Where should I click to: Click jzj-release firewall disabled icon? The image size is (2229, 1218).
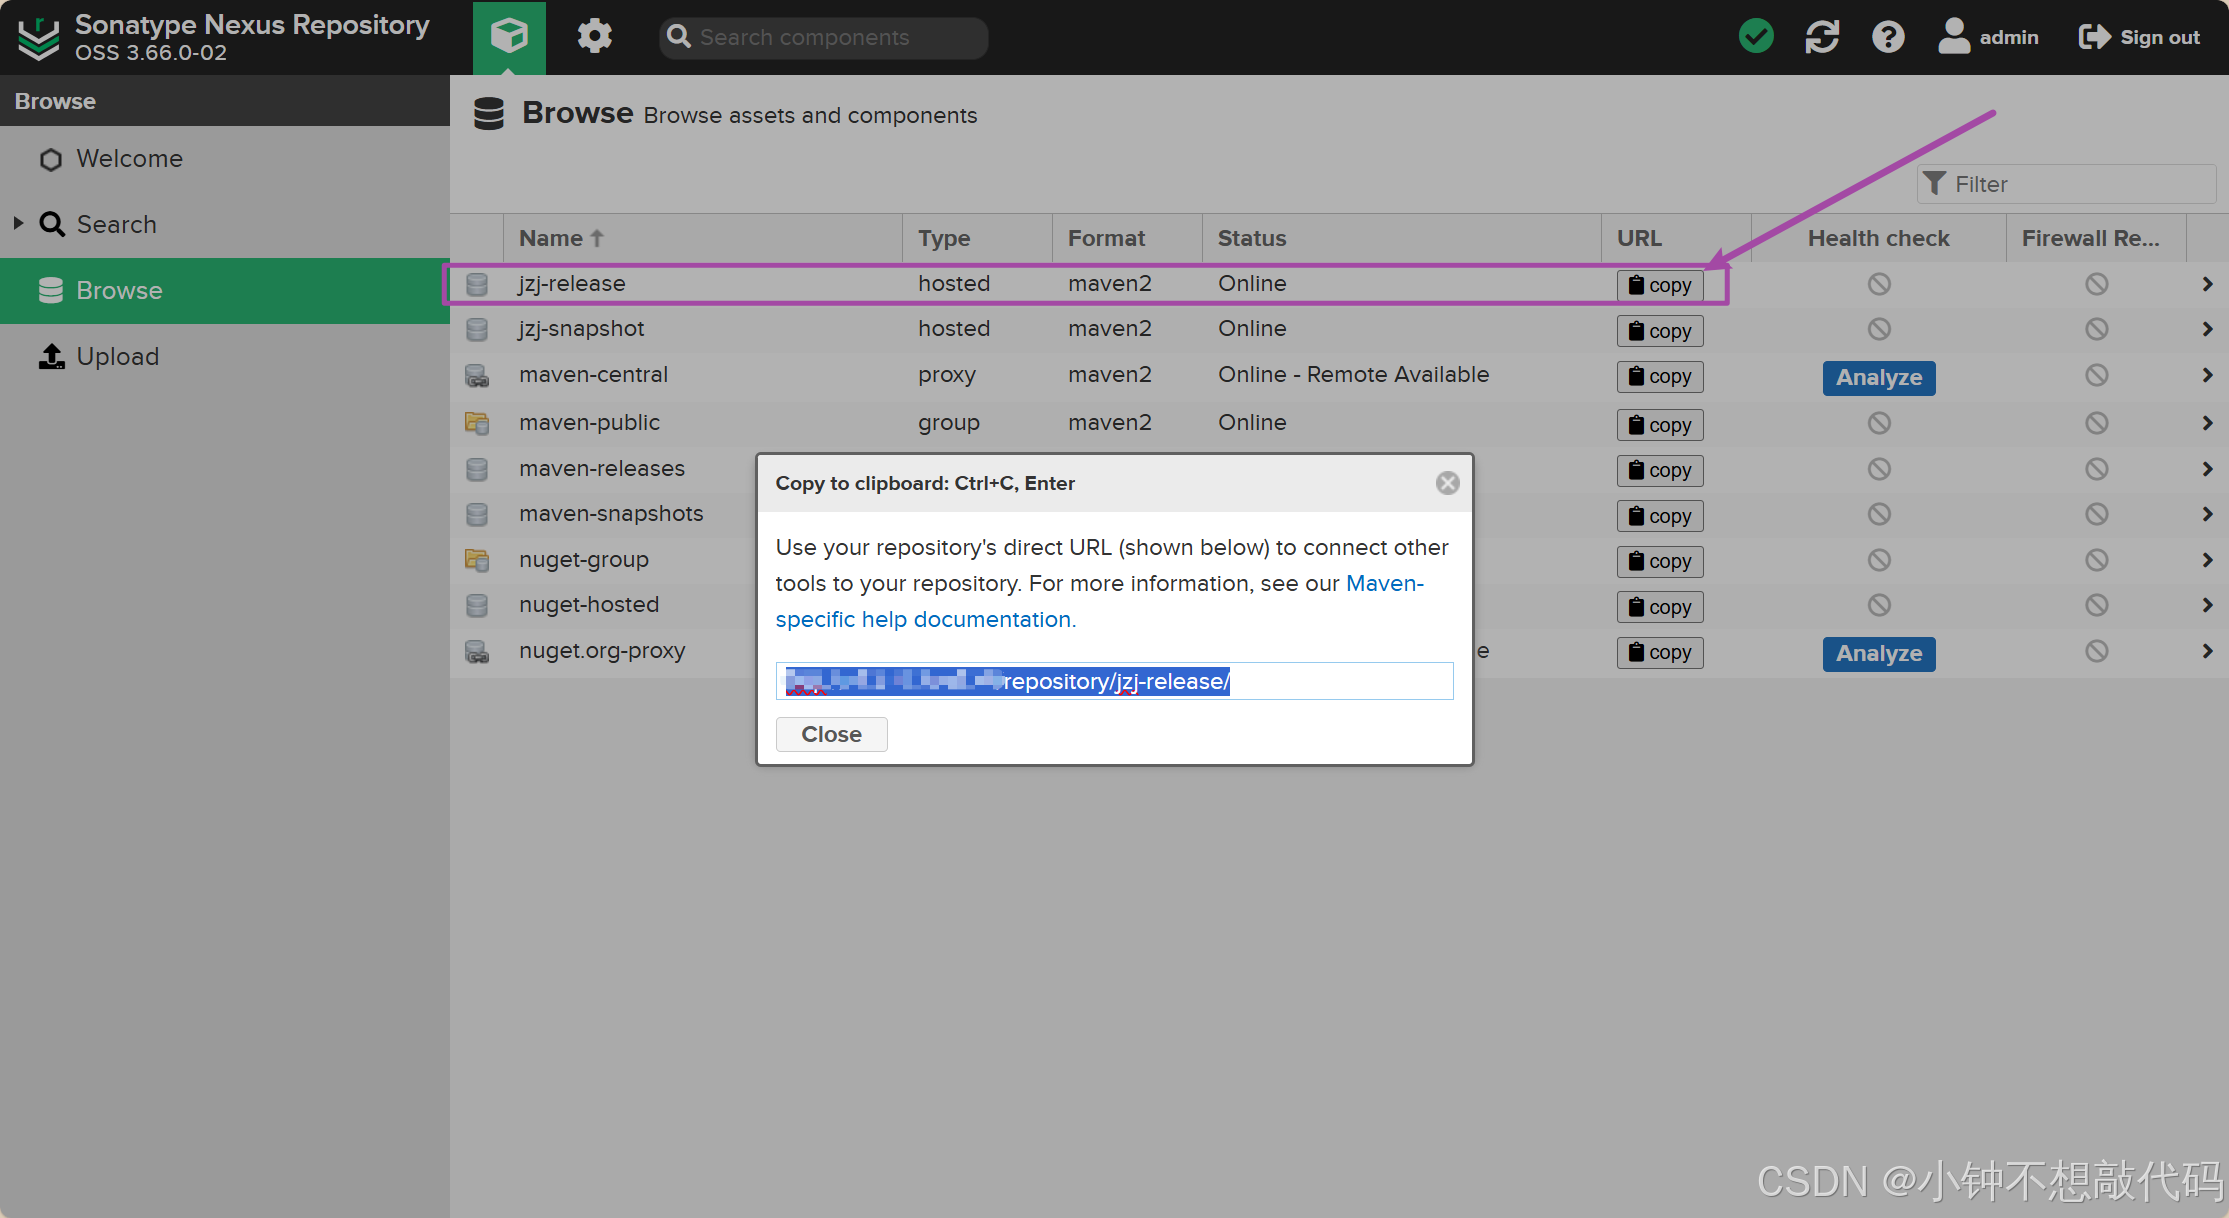2096,284
